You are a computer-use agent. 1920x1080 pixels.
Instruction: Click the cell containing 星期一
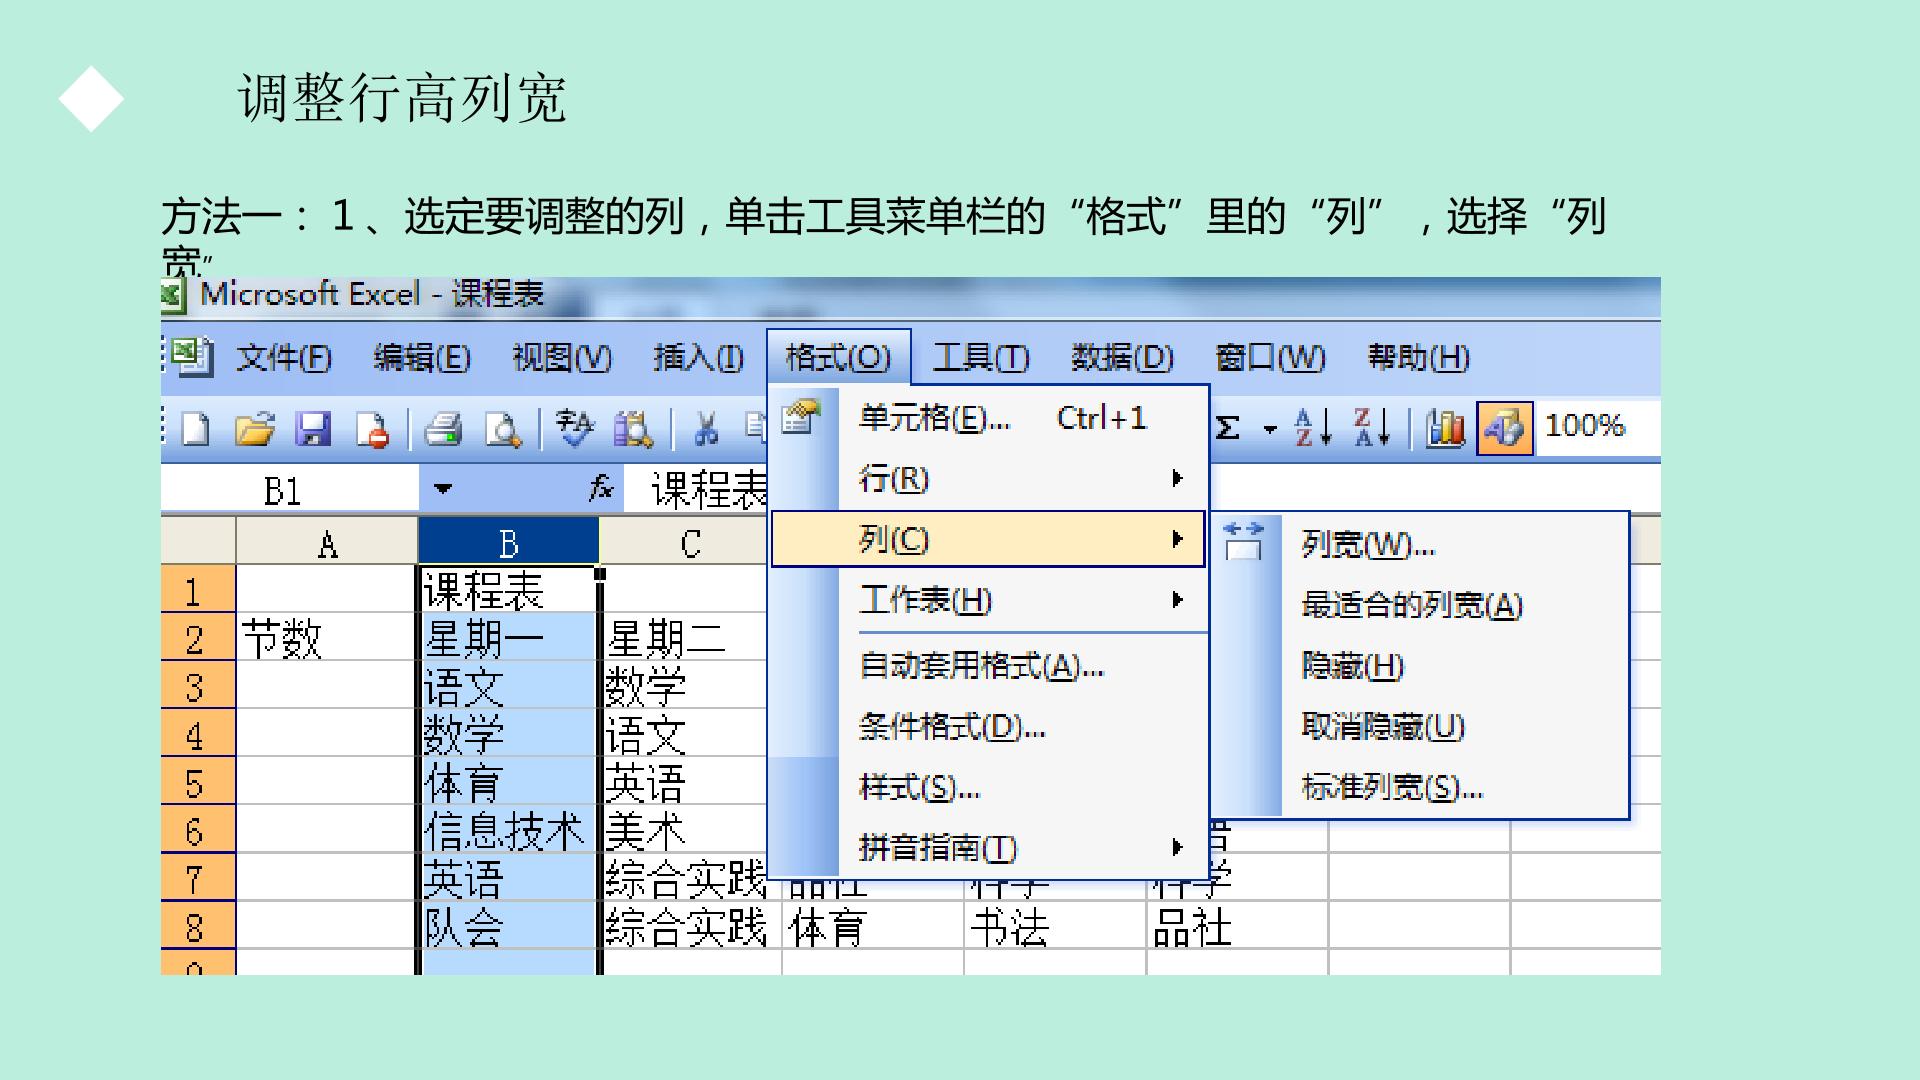click(x=508, y=637)
